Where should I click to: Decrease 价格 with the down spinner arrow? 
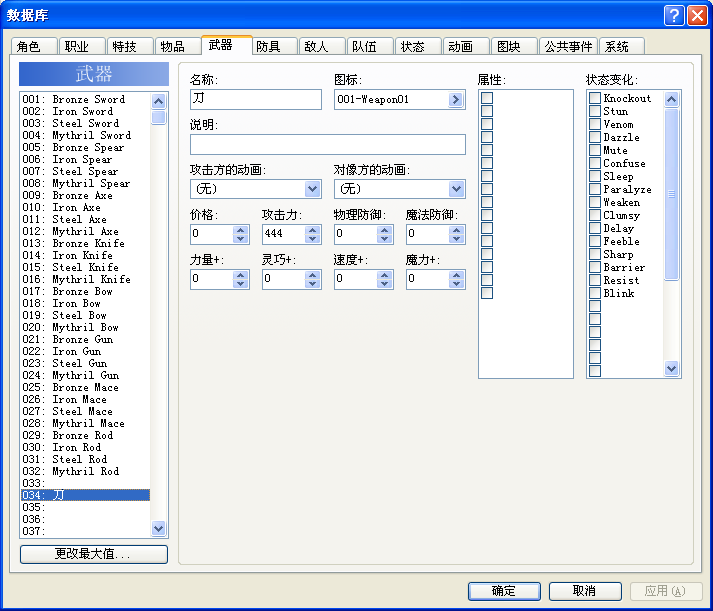click(241, 238)
